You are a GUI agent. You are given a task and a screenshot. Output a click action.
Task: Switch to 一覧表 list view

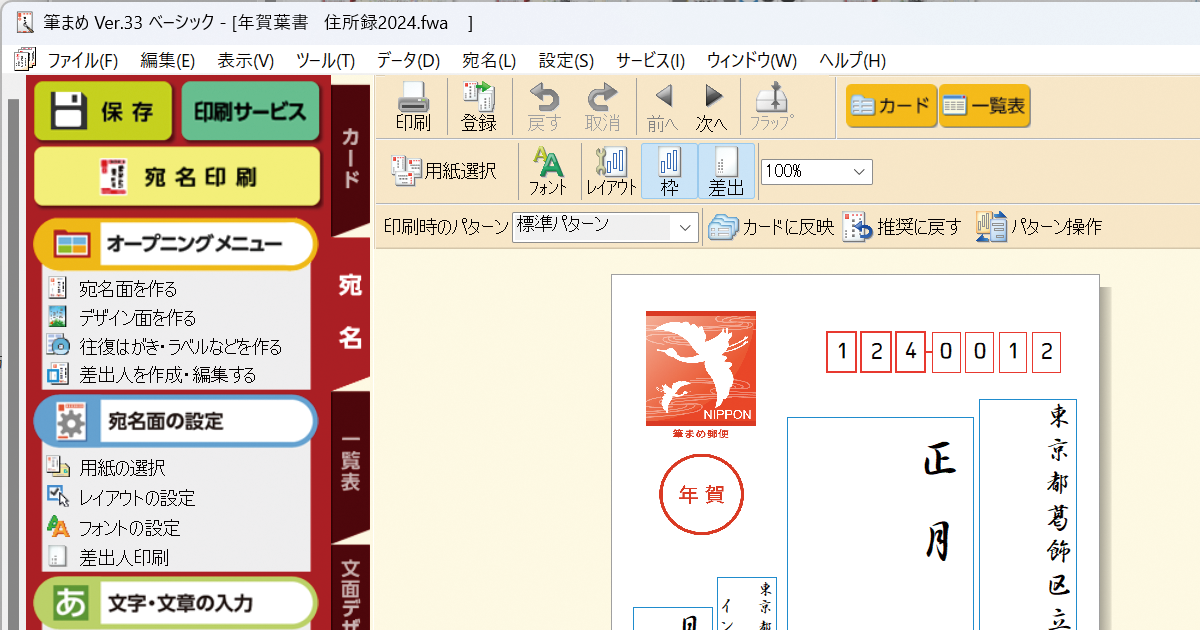(985, 106)
